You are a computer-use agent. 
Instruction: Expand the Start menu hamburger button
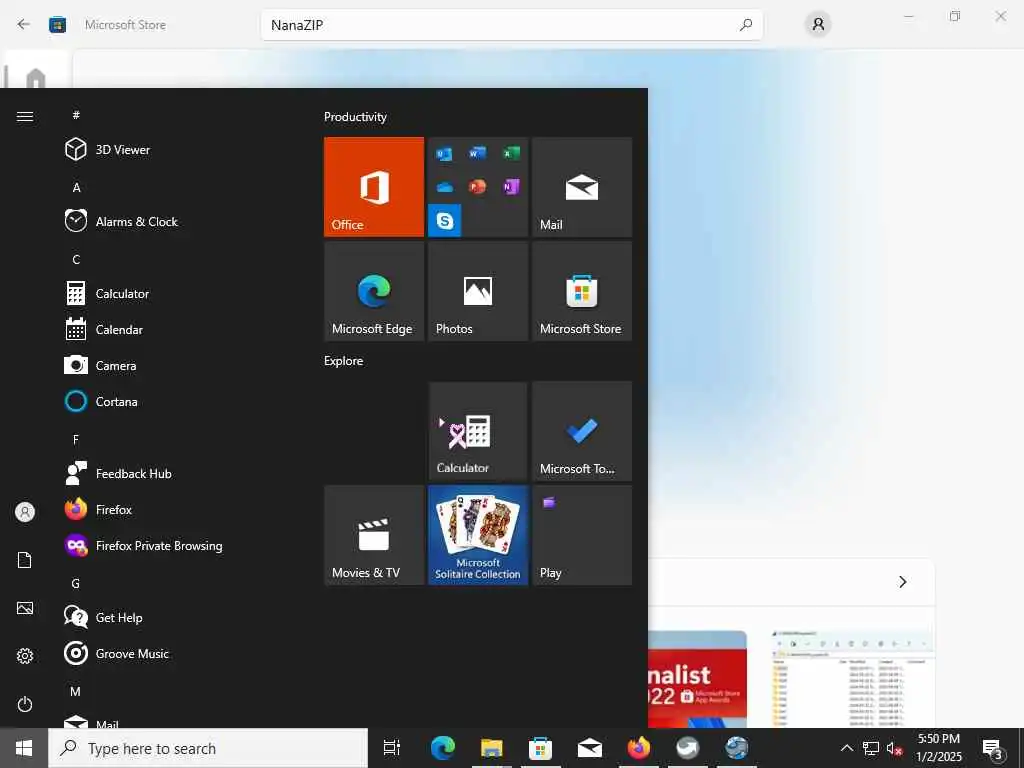25,116
